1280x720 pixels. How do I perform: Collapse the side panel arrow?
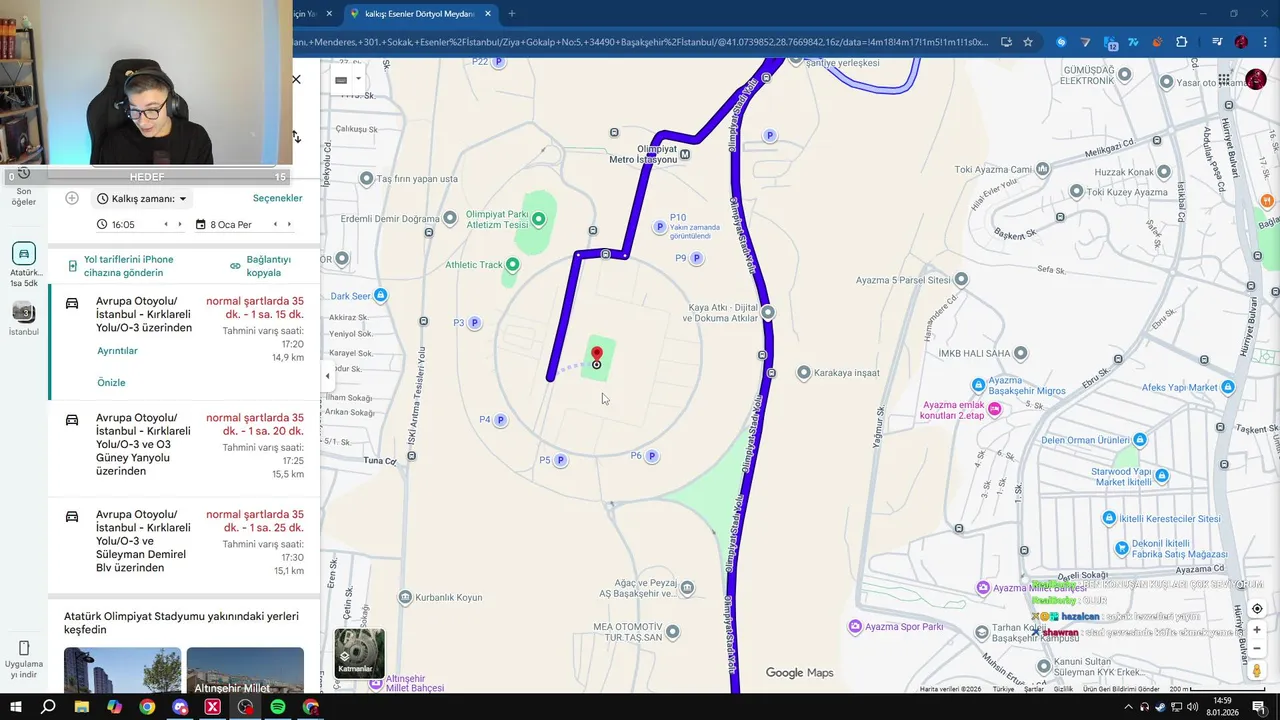[x=327, y=376]
